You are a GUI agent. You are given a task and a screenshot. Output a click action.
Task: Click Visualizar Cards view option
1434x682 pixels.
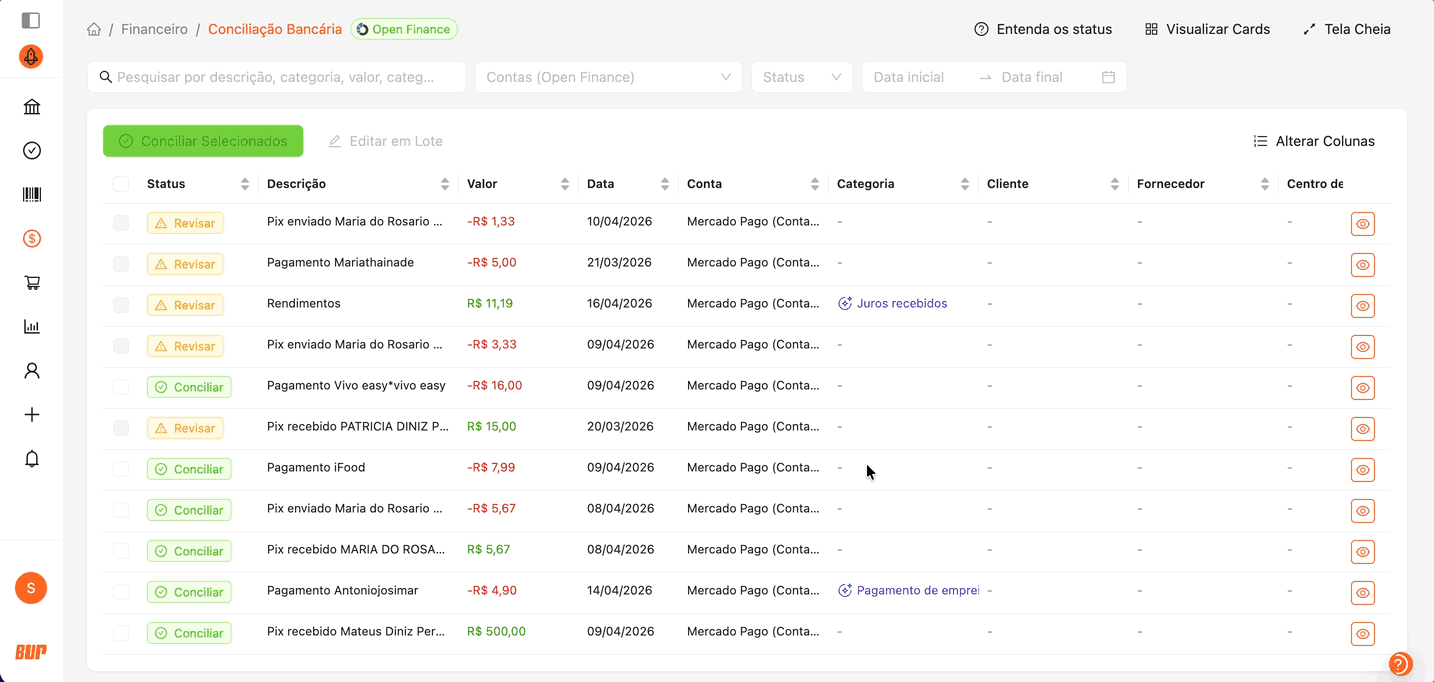click(x=1207, y=30)
